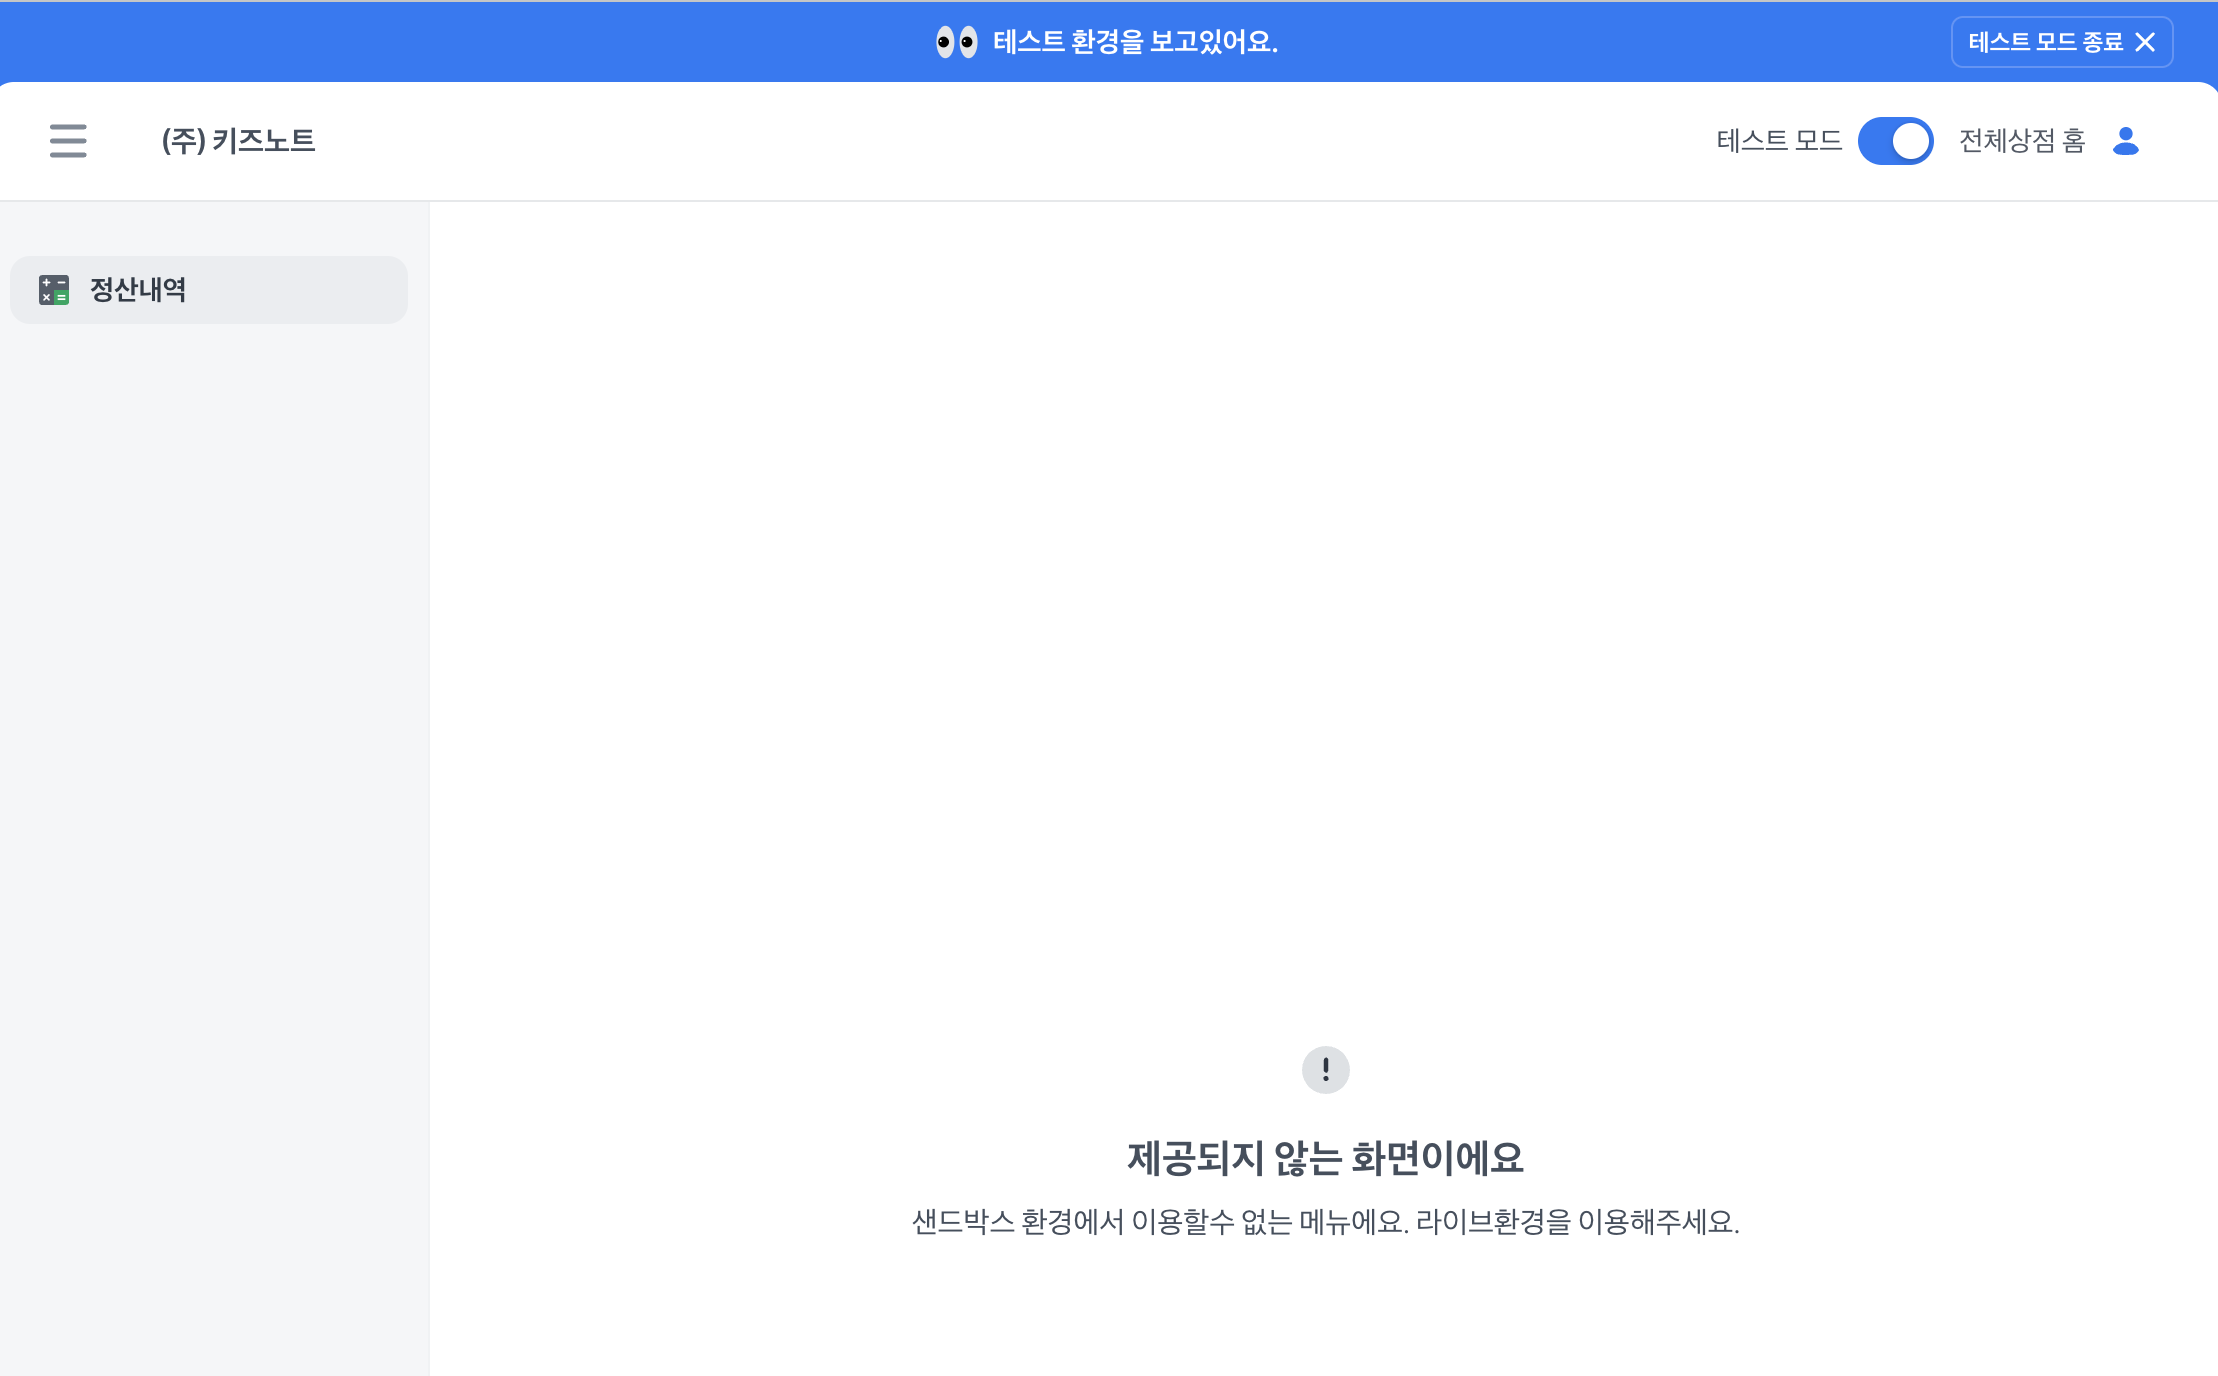Click the 테스트 환경을 보고있어요 banner text
Screen dimensions: 2218x1376
point(1135,42)
